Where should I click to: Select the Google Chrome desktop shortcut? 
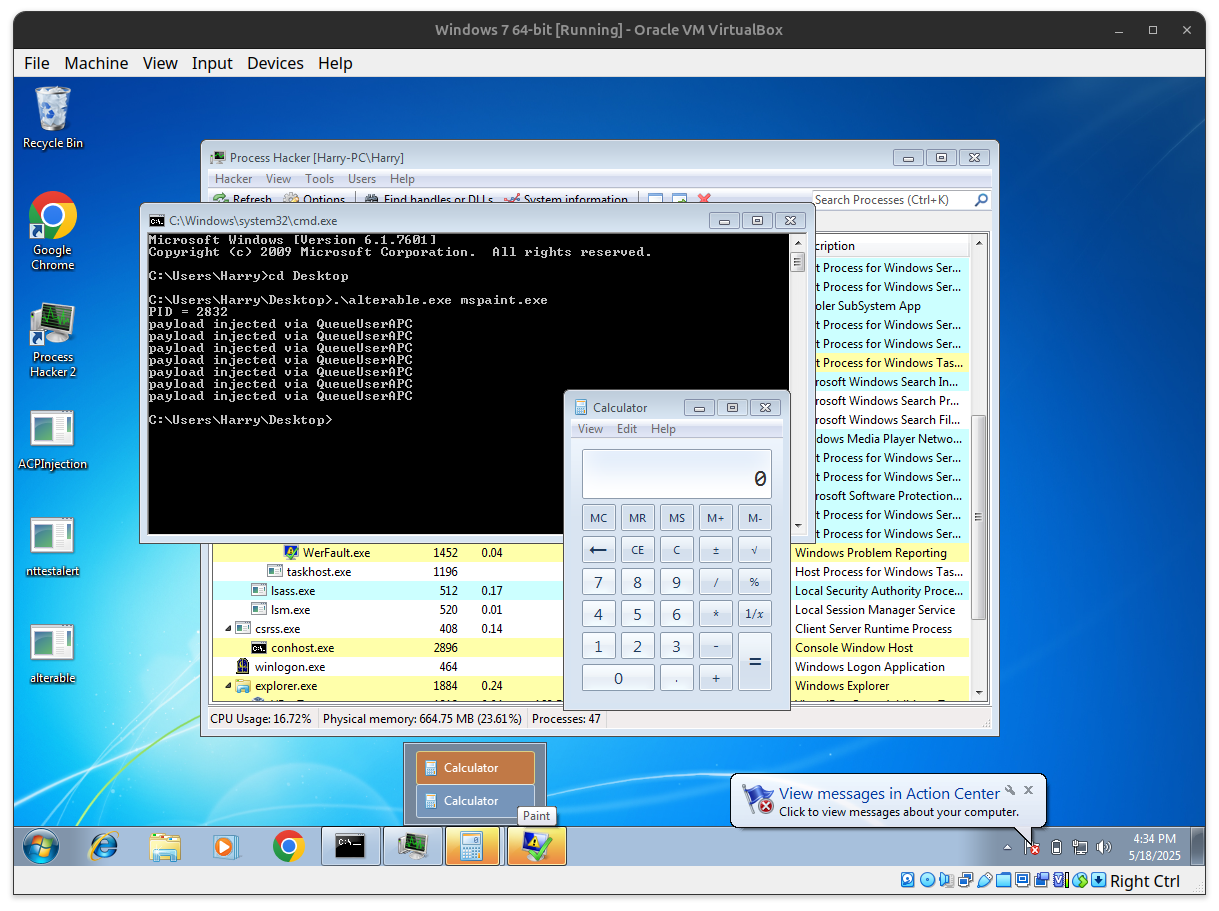(53, 232)
